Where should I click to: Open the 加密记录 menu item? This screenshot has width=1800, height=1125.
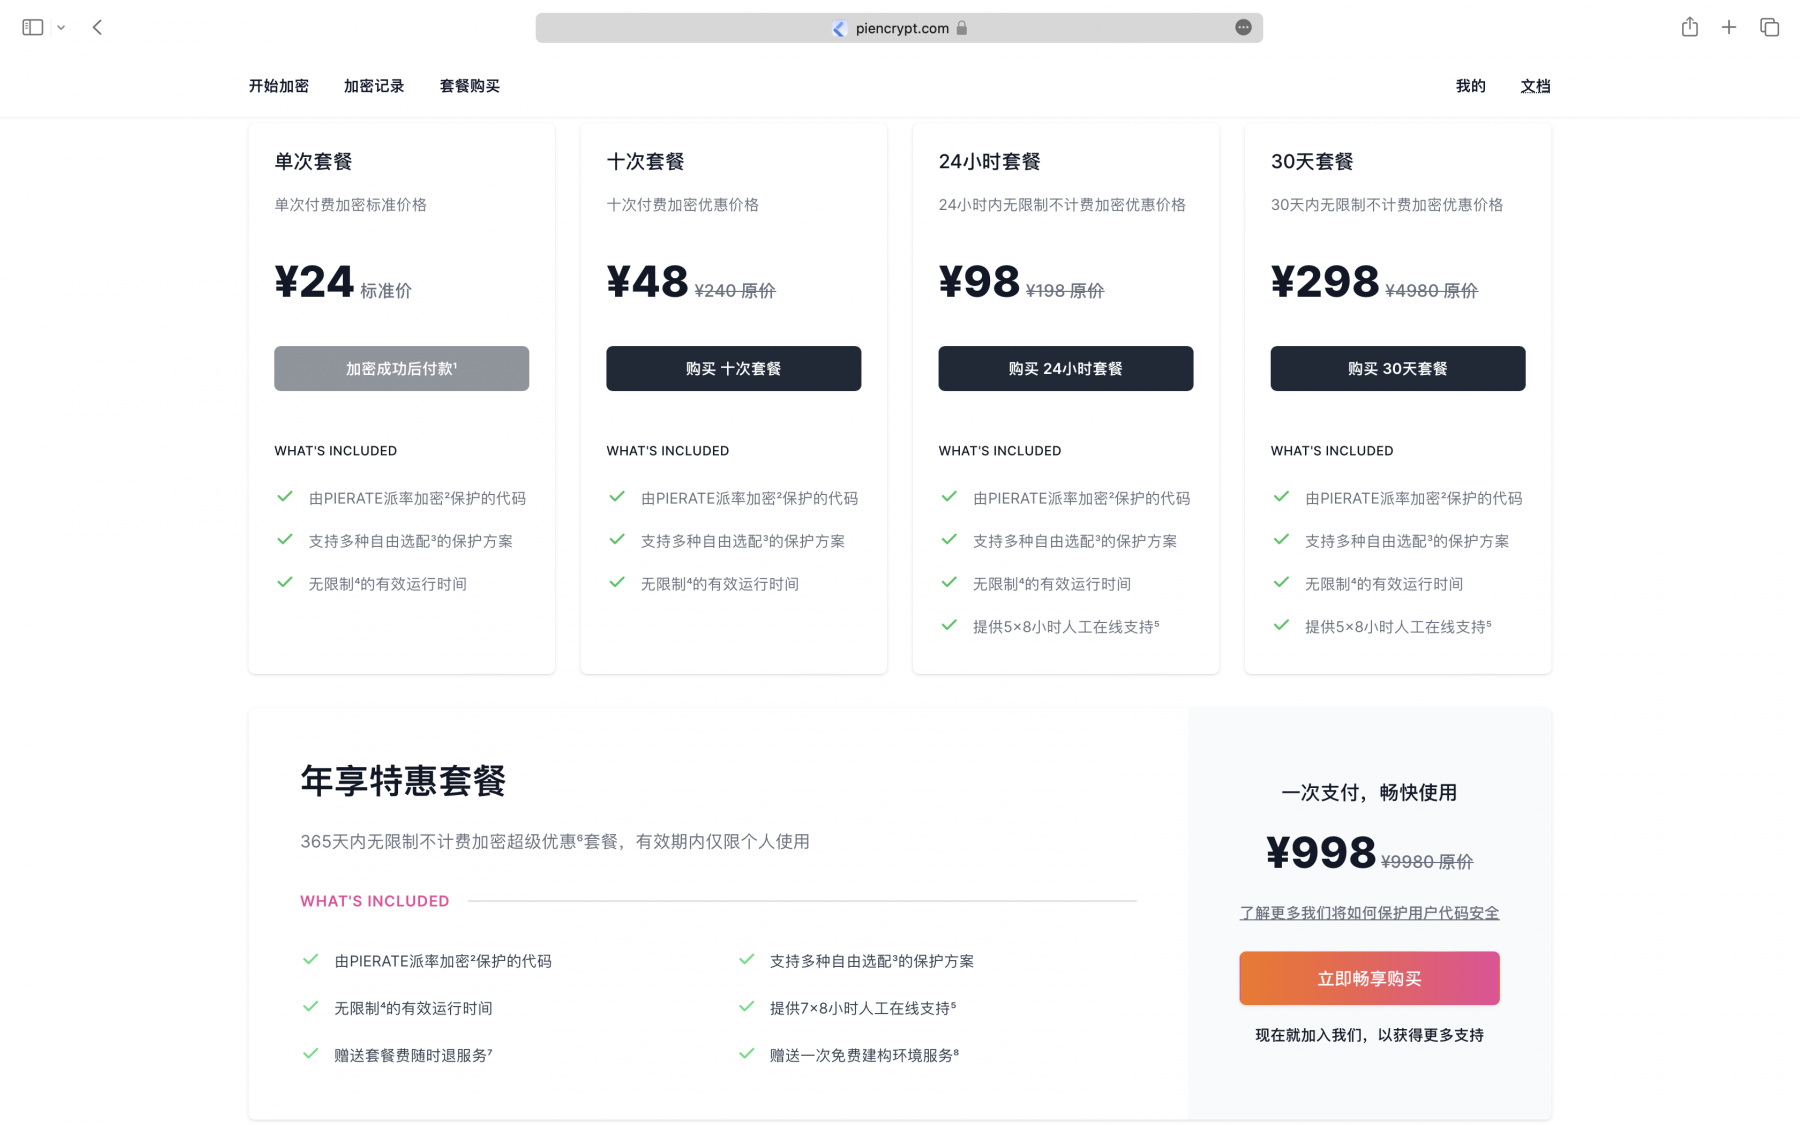[374, 86]
